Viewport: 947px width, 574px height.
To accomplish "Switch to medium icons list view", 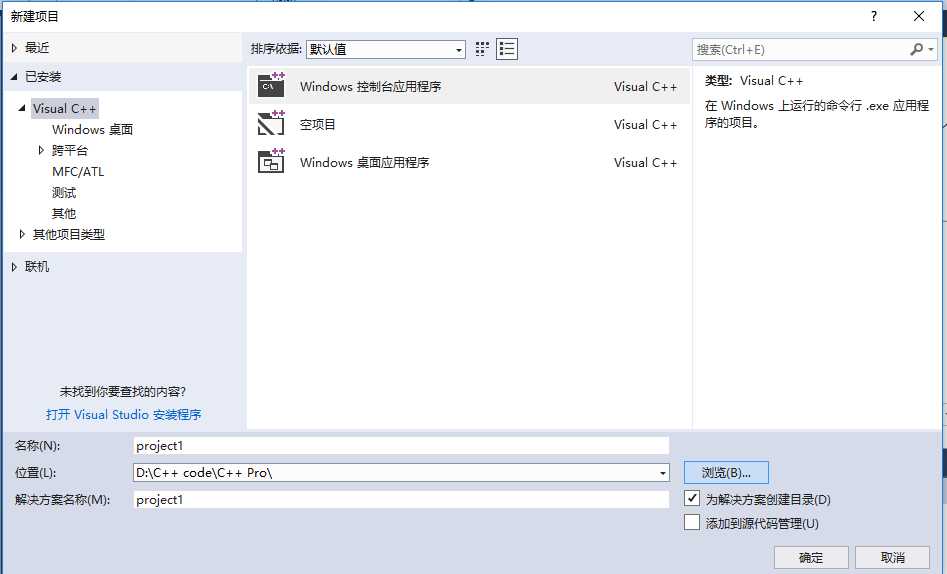I will tap(507, 49).
